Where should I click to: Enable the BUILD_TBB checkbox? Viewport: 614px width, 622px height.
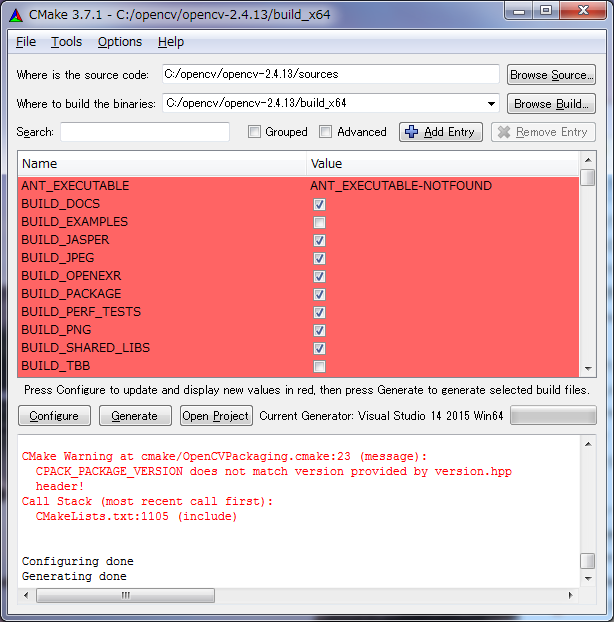[x=319, y=366]
